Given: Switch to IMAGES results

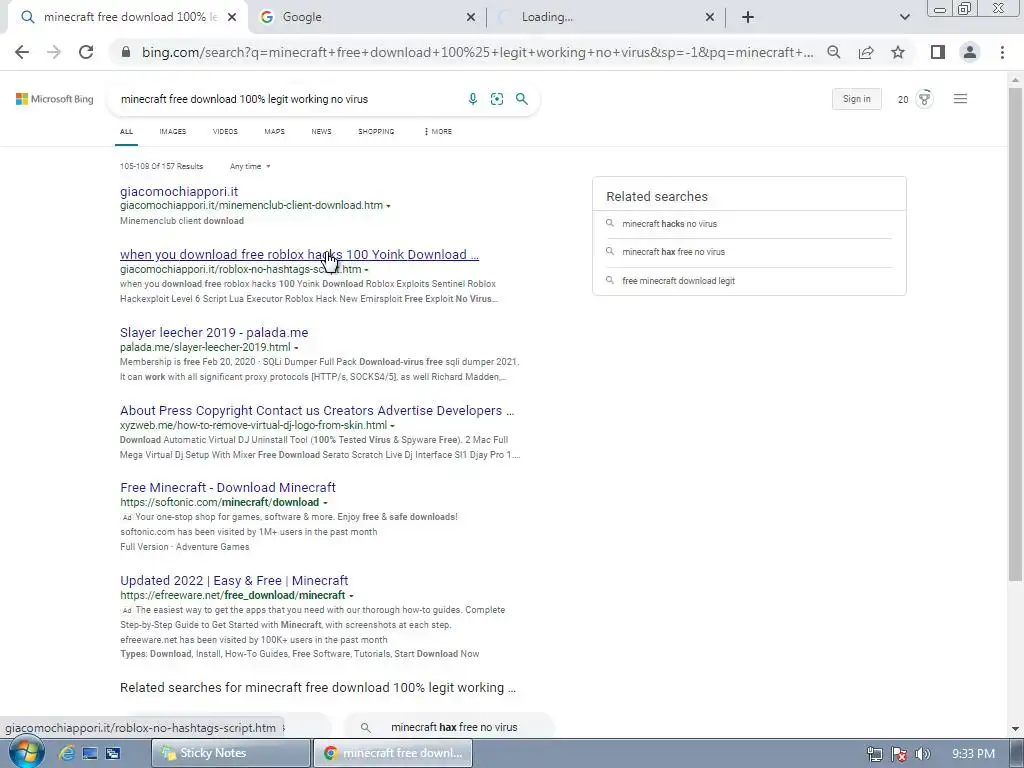Looking at the screenshot, I should (172, 131).
